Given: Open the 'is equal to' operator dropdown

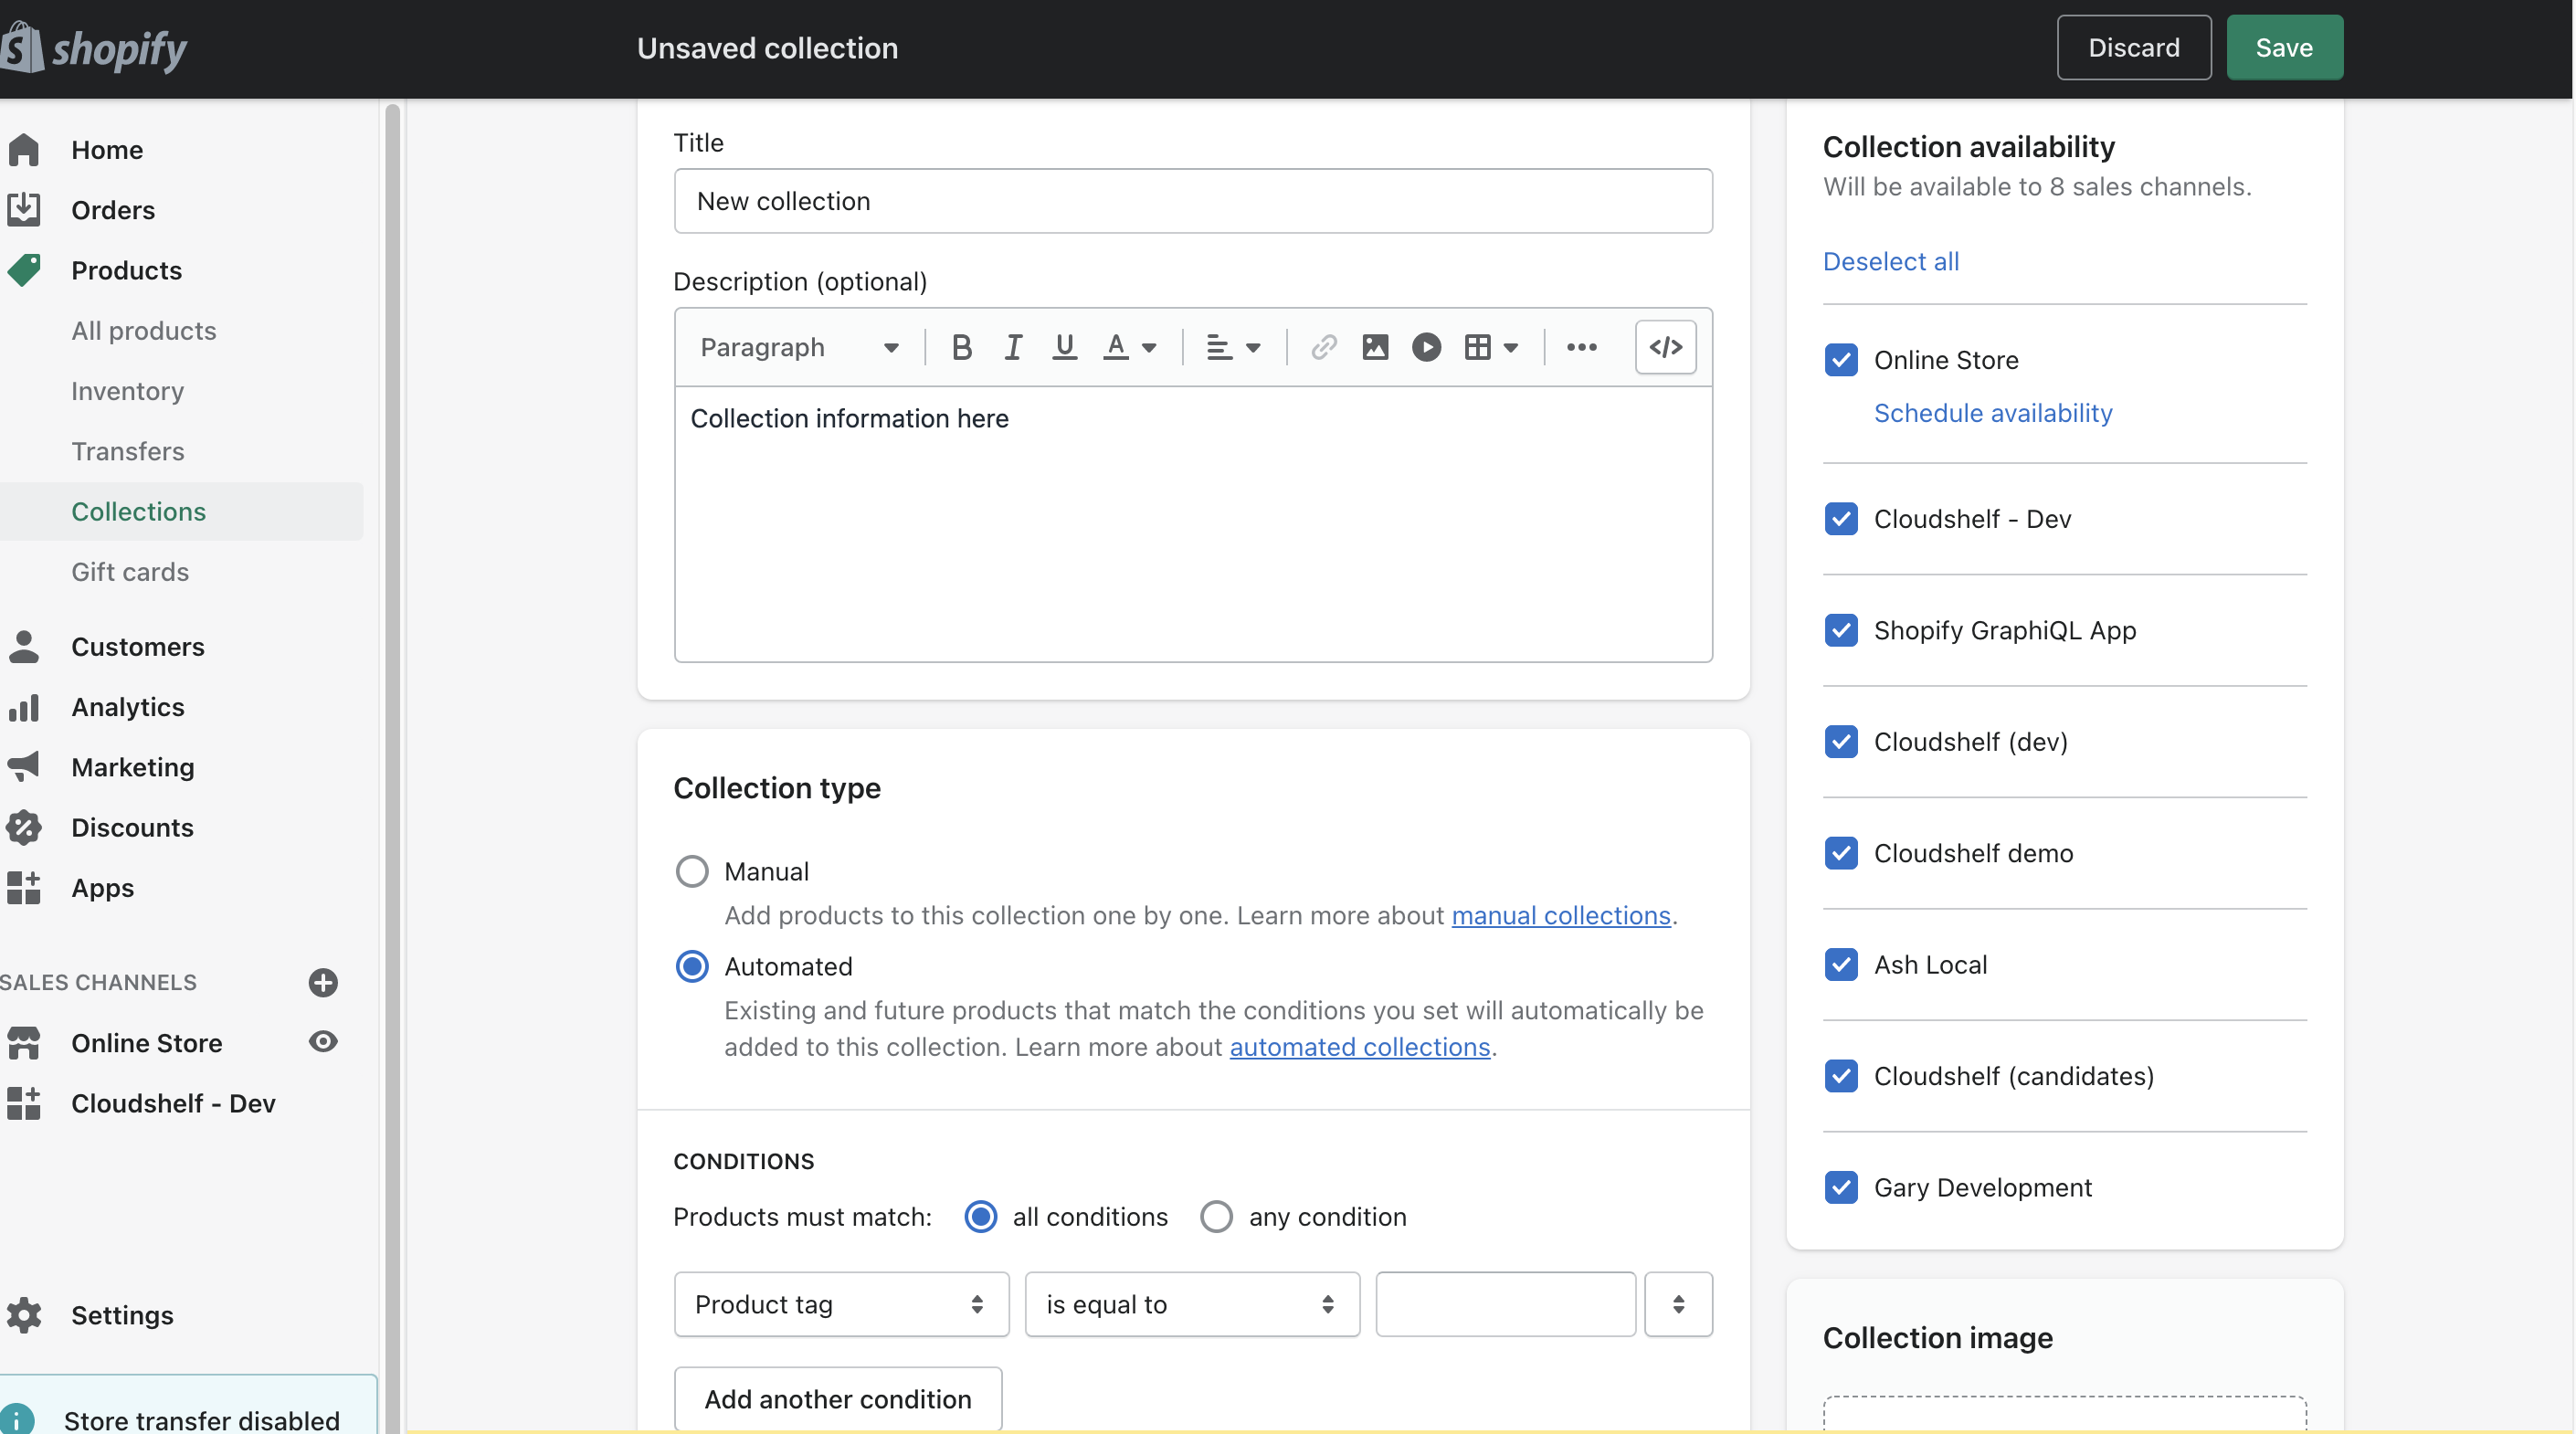Looking at the screenshot, I should [1192, 1304].
